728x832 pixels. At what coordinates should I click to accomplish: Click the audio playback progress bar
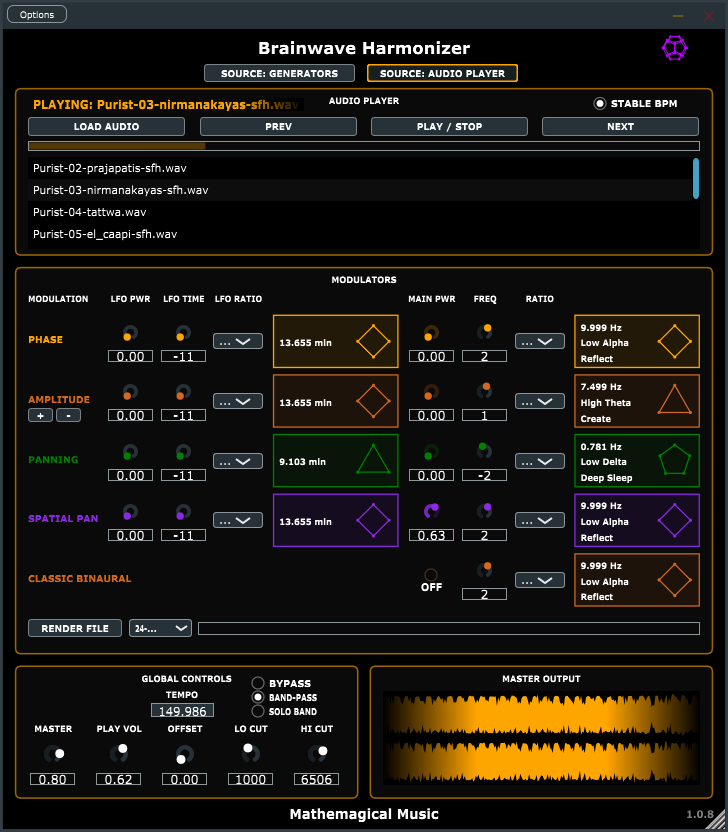tap(364, 146)
